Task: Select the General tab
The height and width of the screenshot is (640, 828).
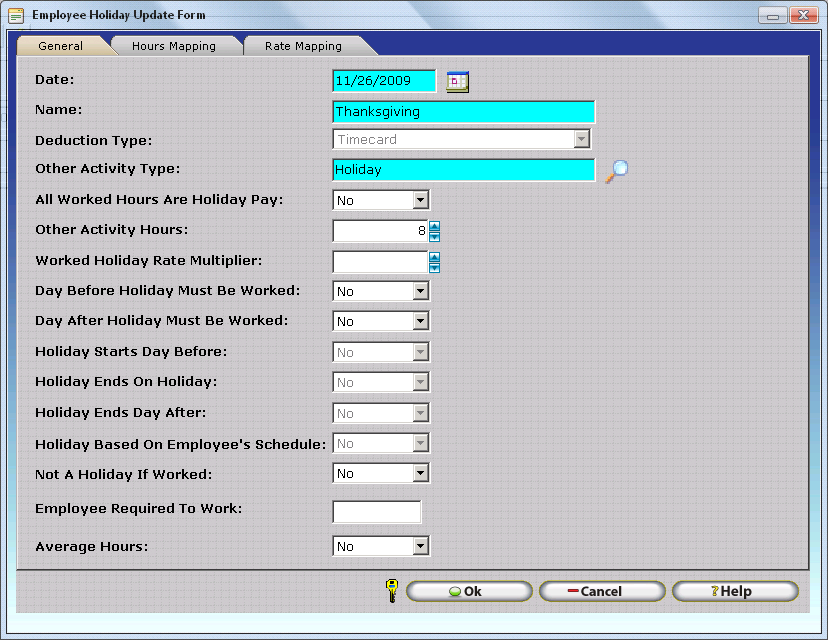Action: coord(61,46)
